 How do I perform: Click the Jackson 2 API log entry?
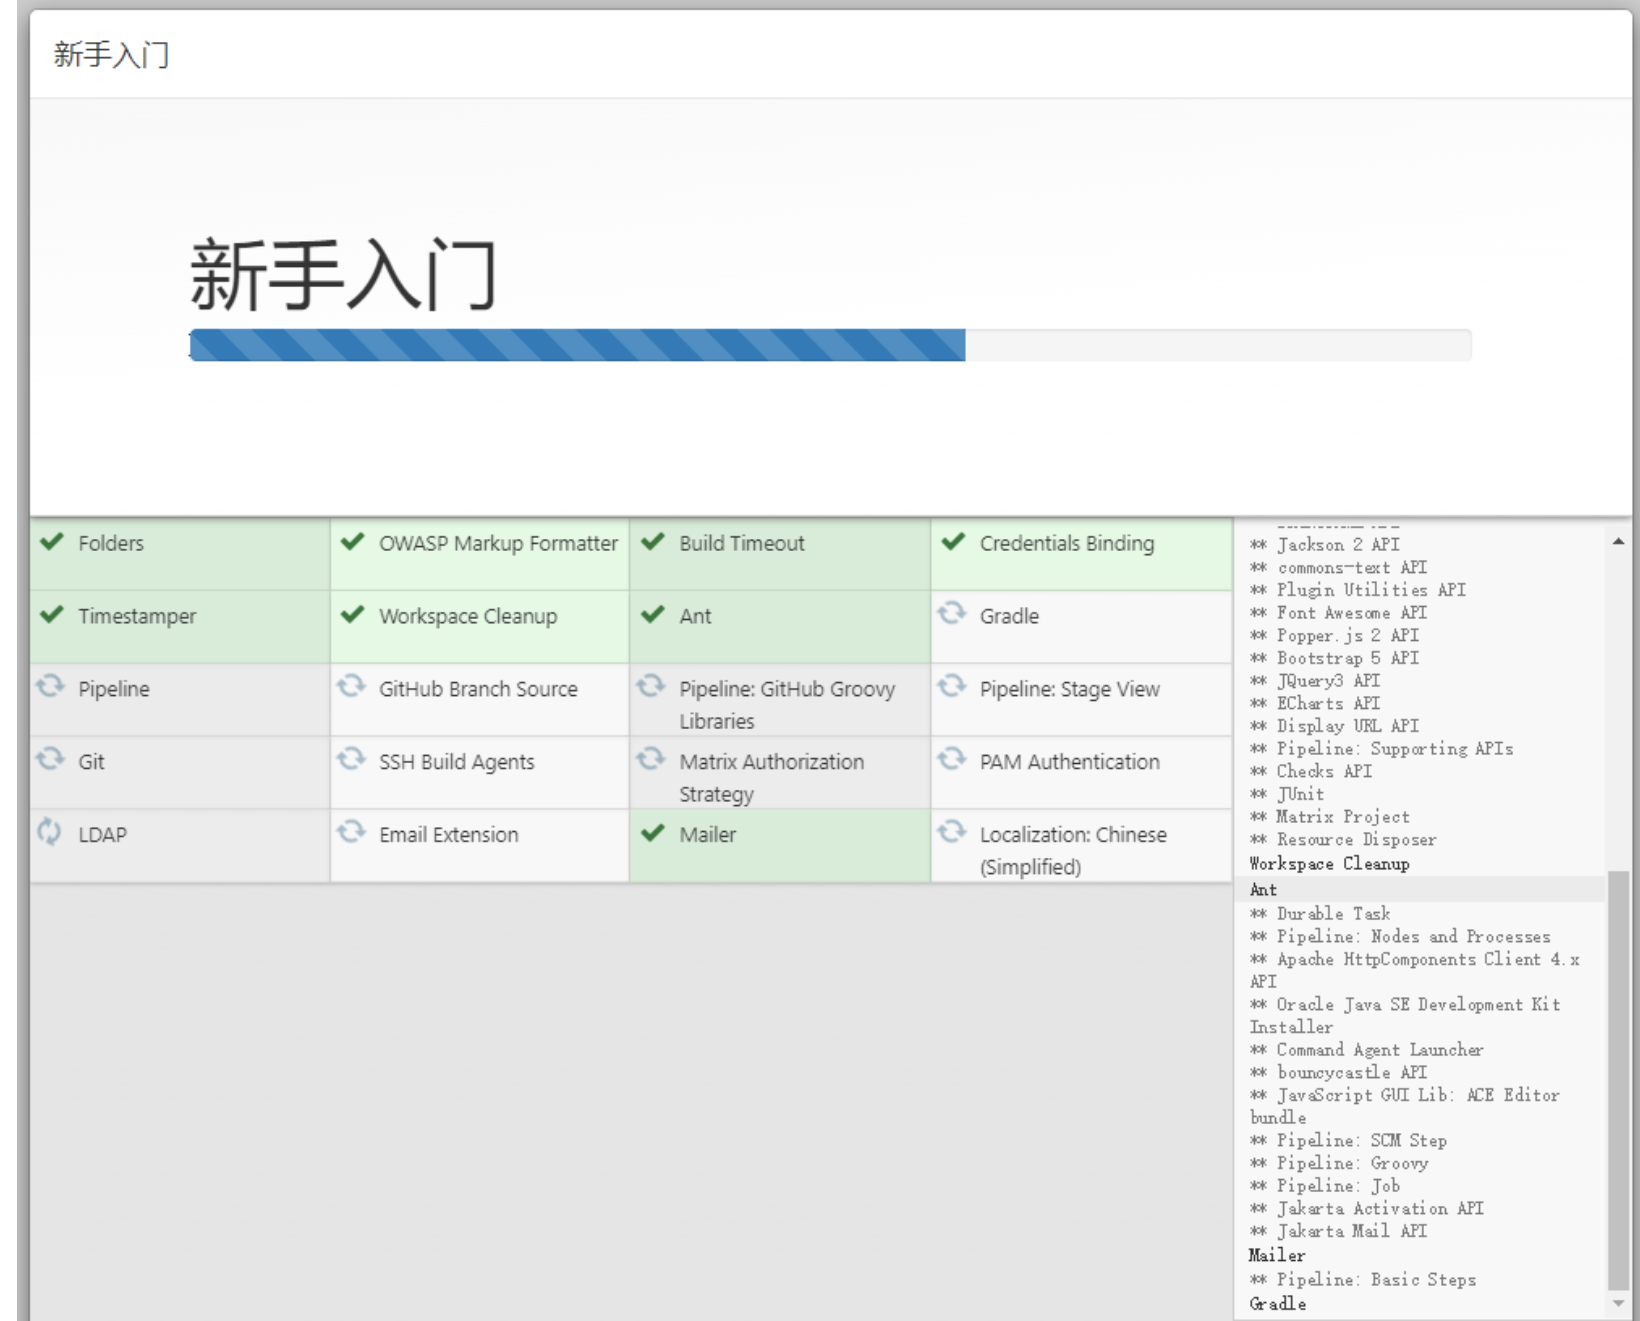(x=1325, y=545)
